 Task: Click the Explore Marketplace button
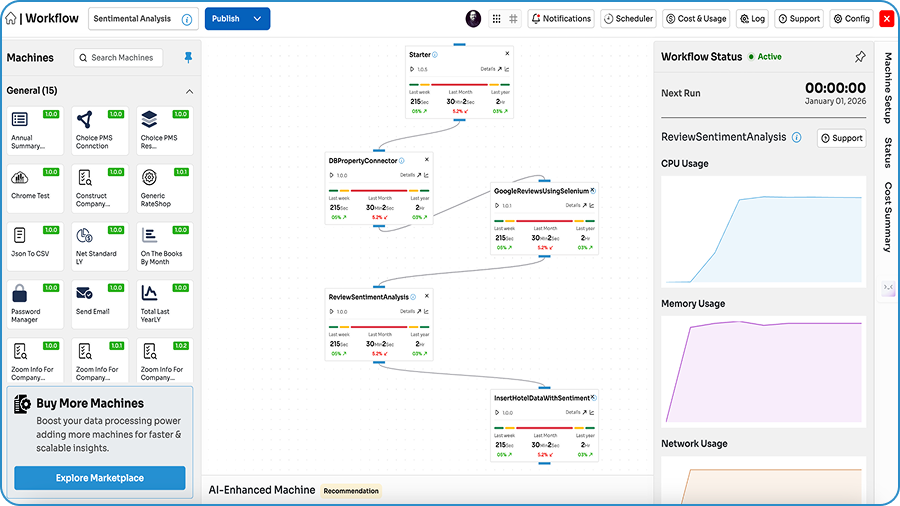100,478
